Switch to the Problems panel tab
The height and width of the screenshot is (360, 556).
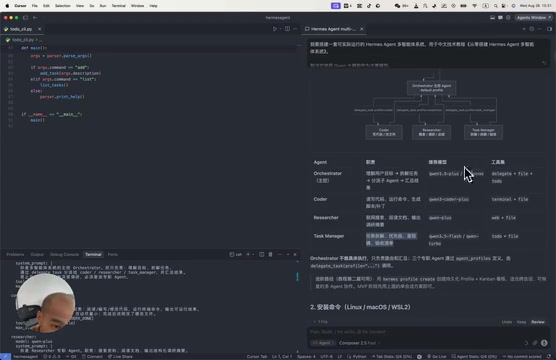pyautogui.click(x=15, y=254)
